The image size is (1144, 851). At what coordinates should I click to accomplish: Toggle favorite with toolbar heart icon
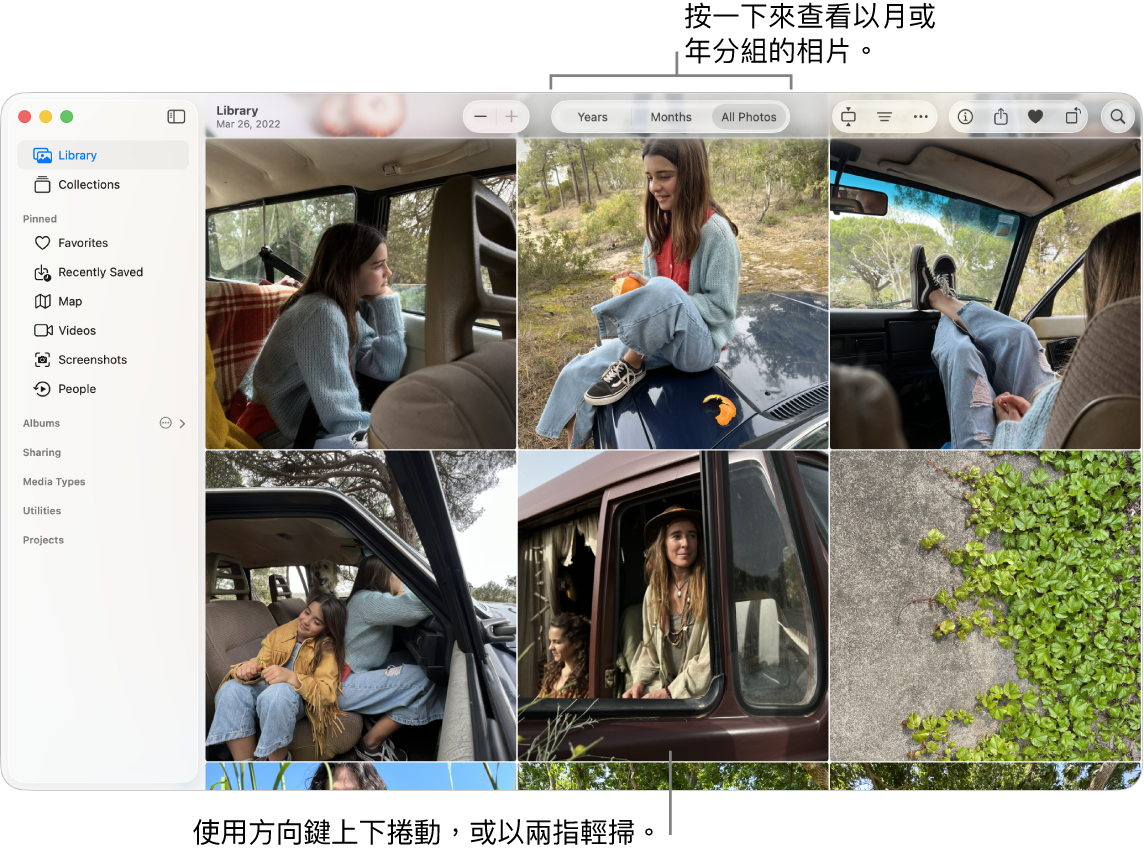pyautogui.click(x=1035, y=117)
